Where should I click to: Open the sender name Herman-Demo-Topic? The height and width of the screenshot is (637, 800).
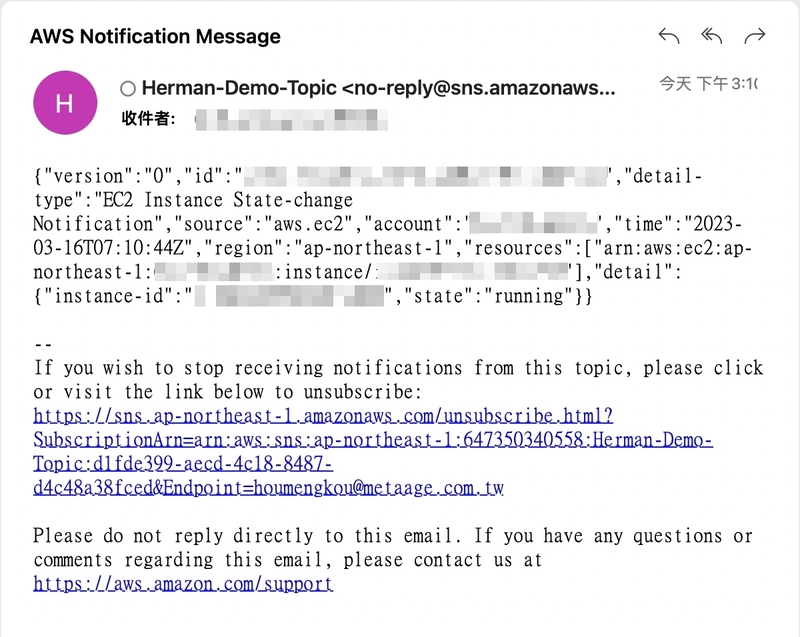239,88
